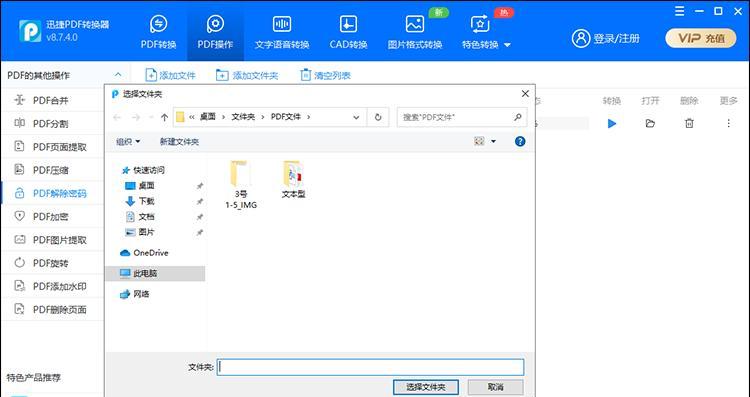This screenshot has width=750, height=397.
Task: Select PDF旋转 in the sidebar
Action: point(53,263)
